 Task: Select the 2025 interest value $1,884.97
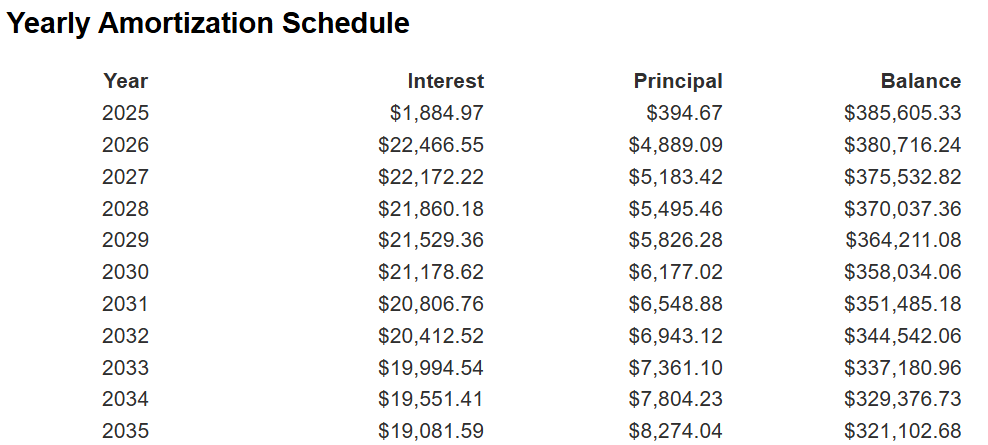(436, 113)
